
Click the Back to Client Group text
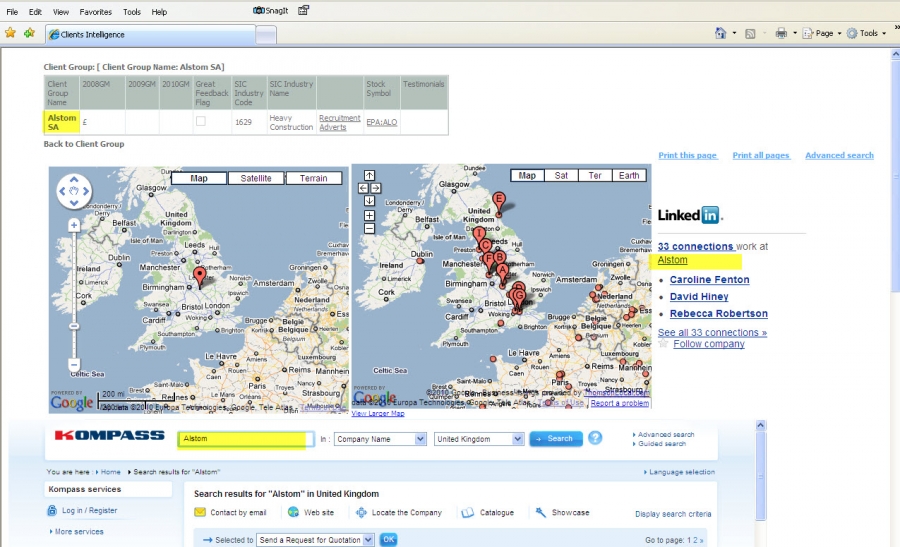tap(84, 144)
